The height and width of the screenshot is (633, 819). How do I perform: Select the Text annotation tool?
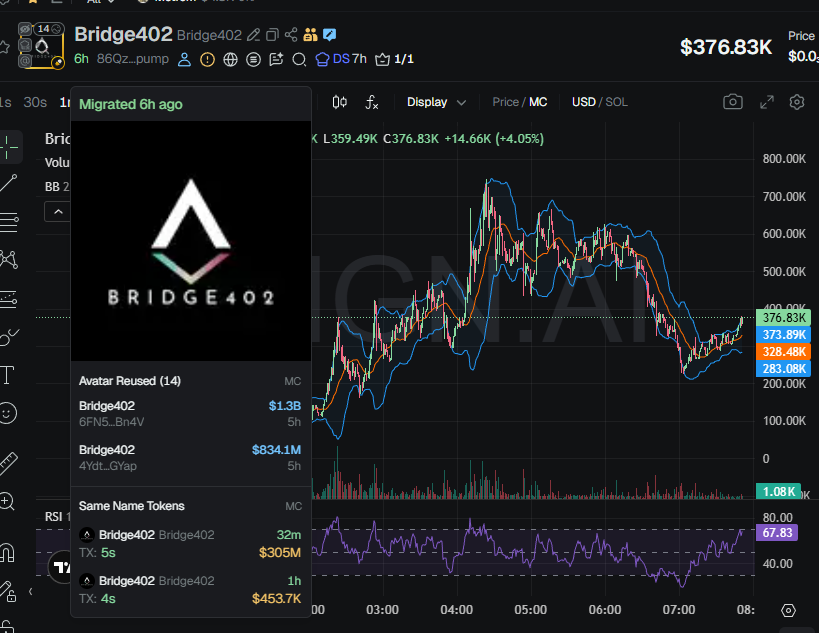pos(7,375)
